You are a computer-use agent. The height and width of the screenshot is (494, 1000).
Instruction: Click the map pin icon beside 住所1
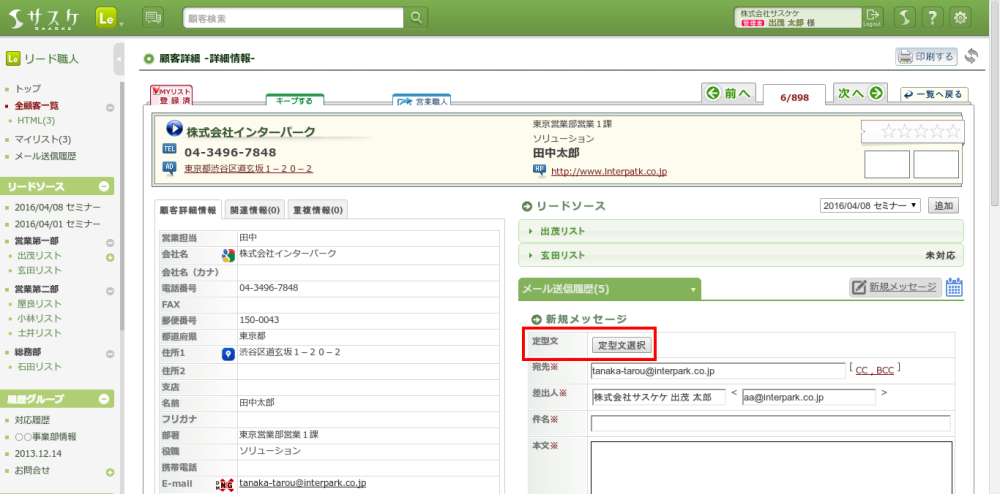[x=227, y=353]
